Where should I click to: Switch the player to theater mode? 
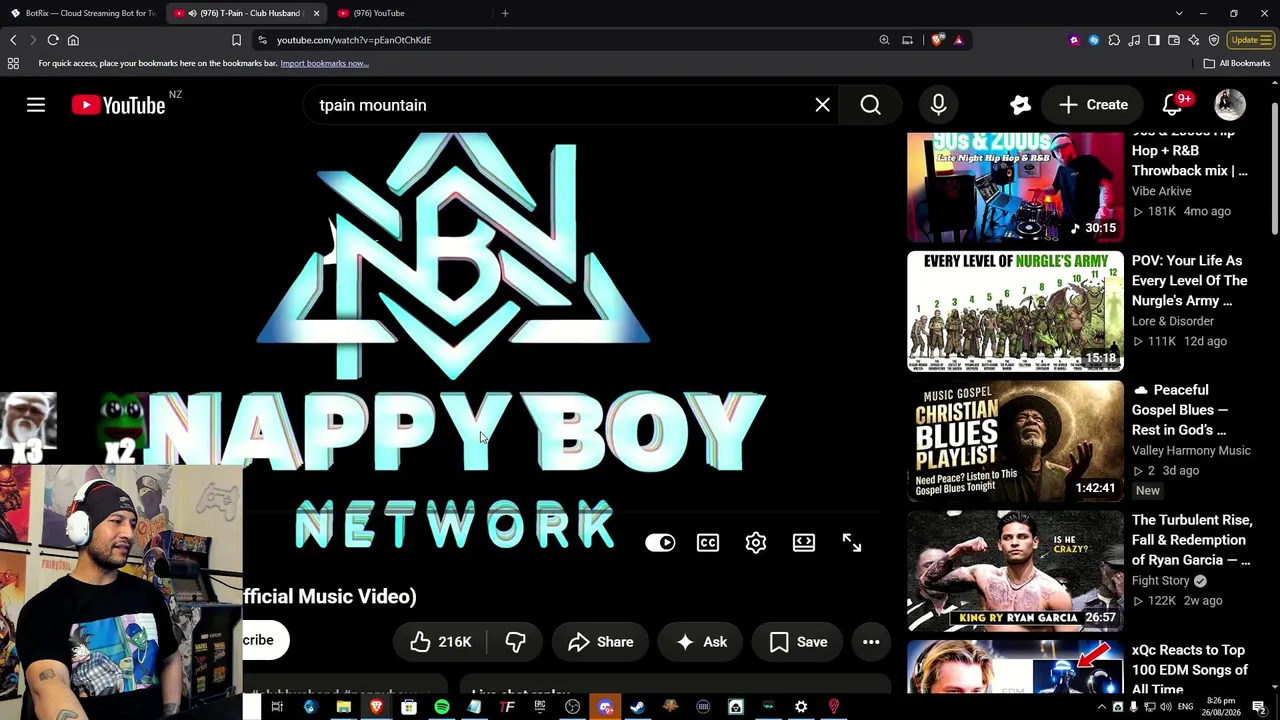click(804, 543)
